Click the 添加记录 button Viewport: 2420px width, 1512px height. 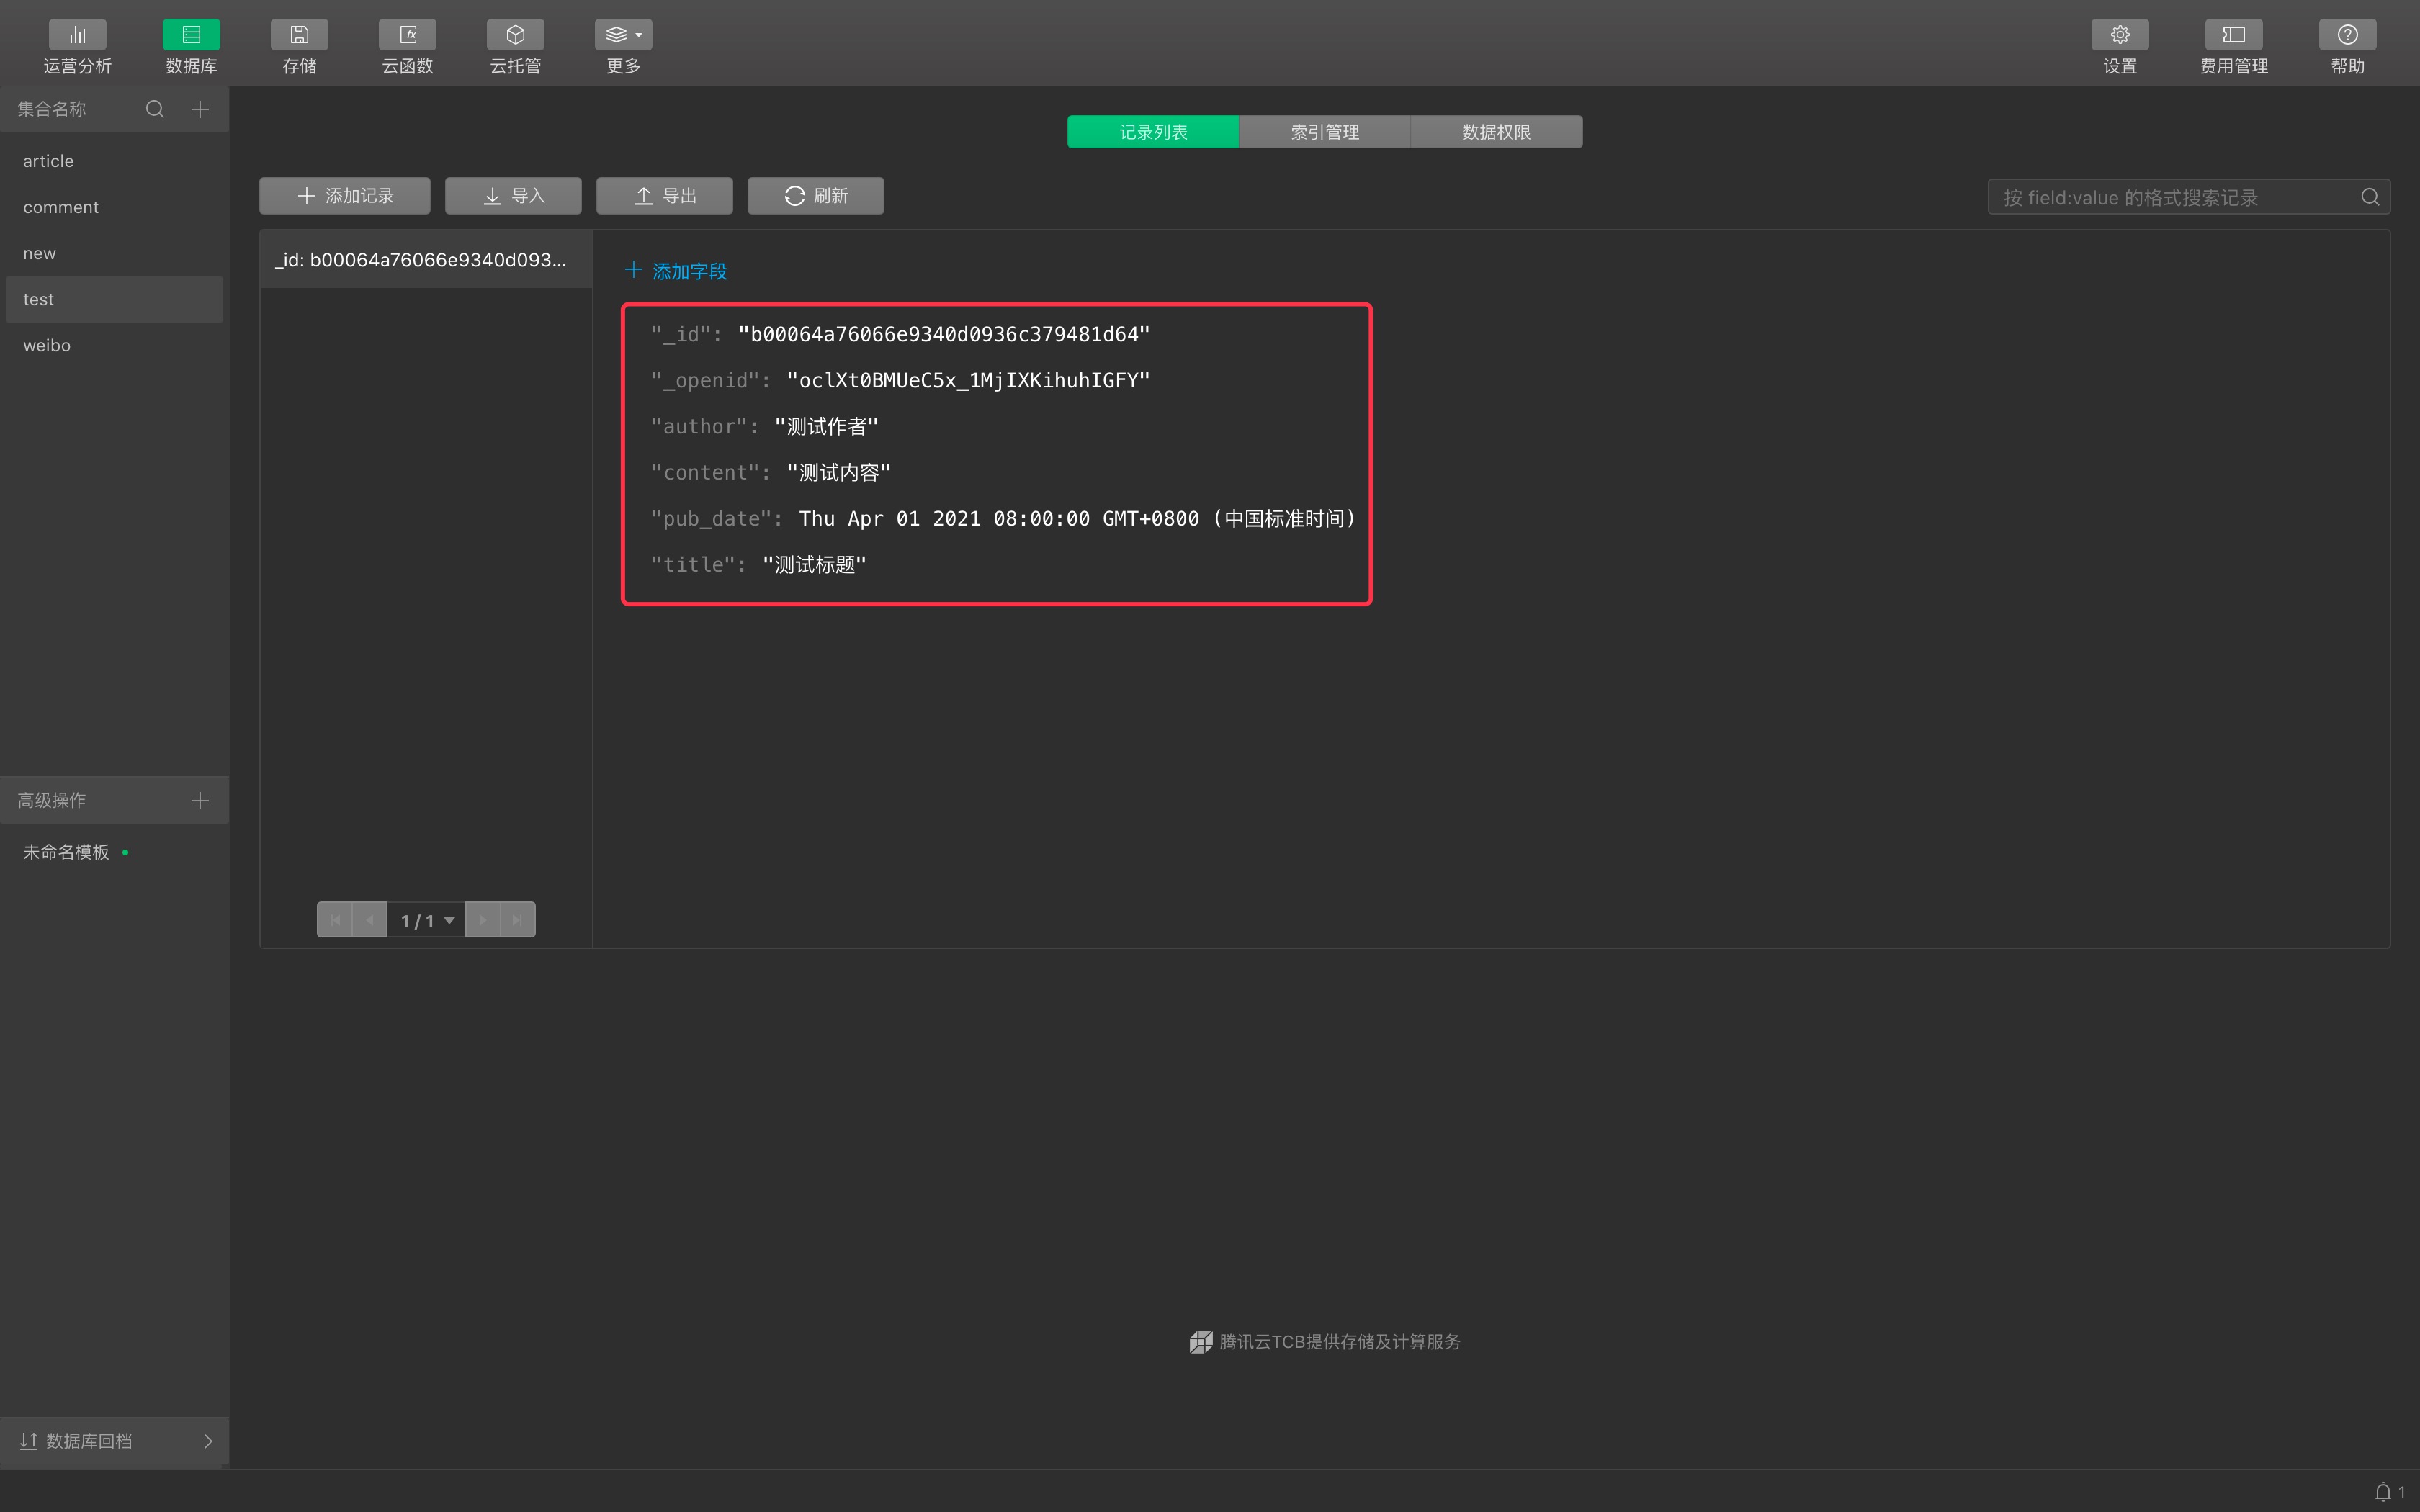click(345, 196)
